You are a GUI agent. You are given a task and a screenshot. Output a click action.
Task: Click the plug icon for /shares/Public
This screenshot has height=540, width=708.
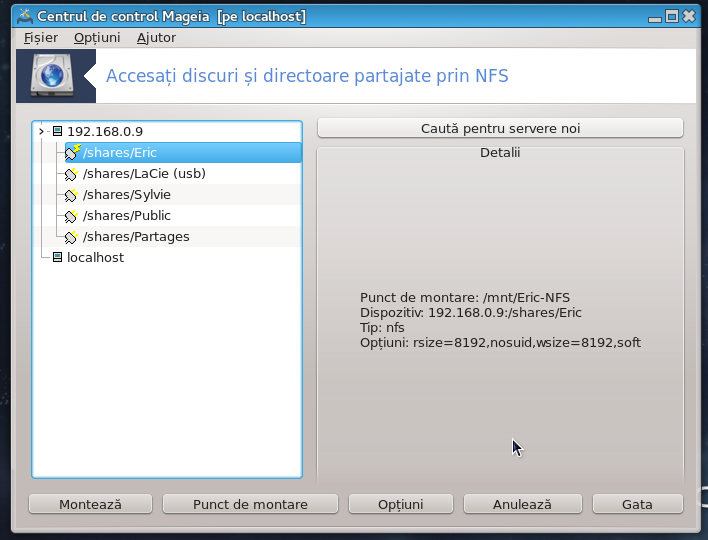[71, 216]
